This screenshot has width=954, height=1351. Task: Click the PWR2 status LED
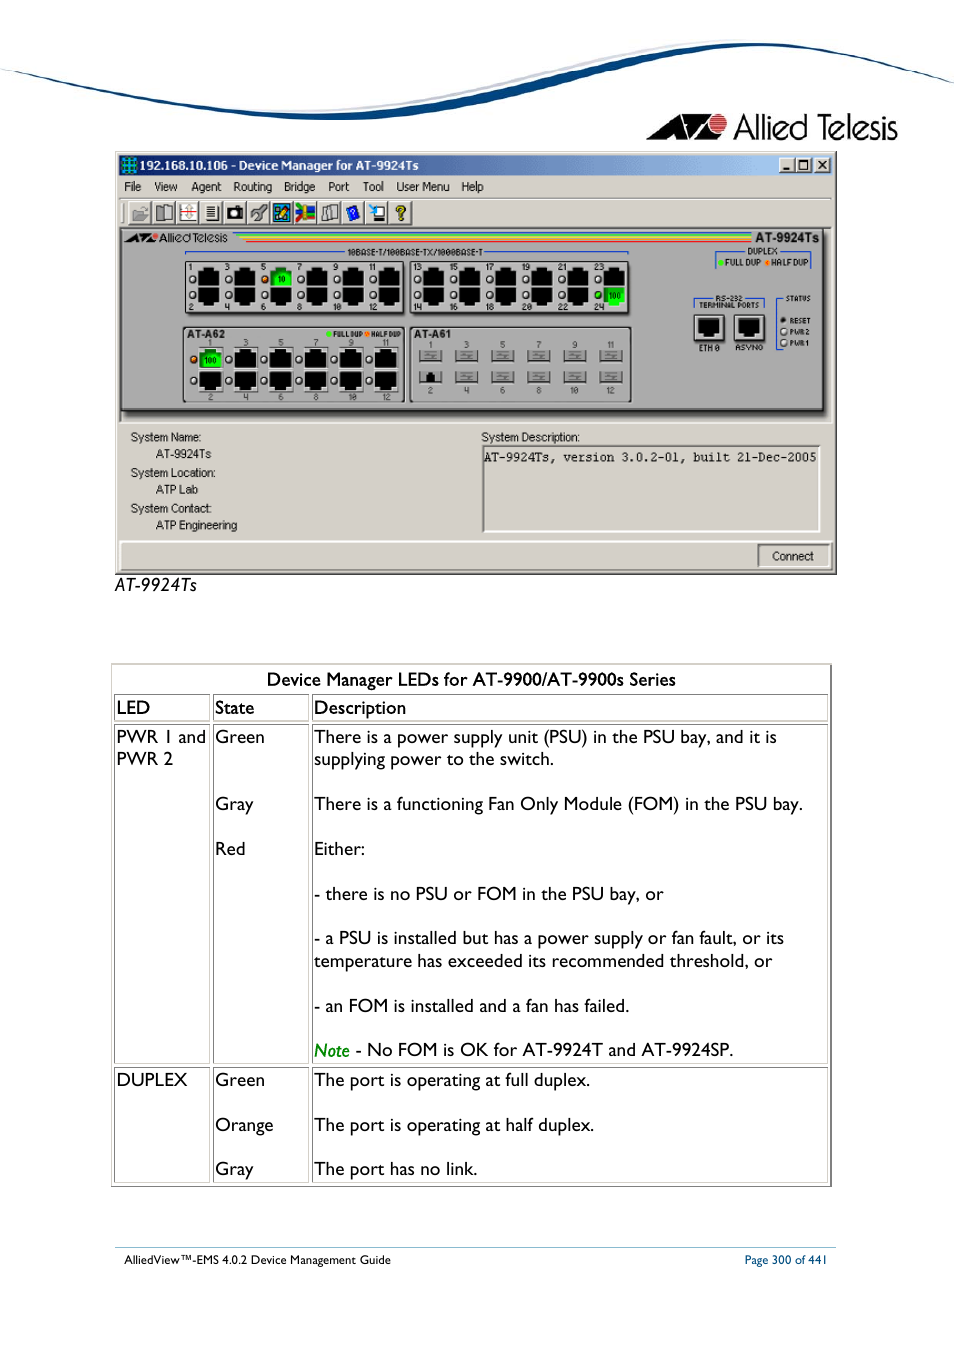pyautogui.click(x=783, y=332)
